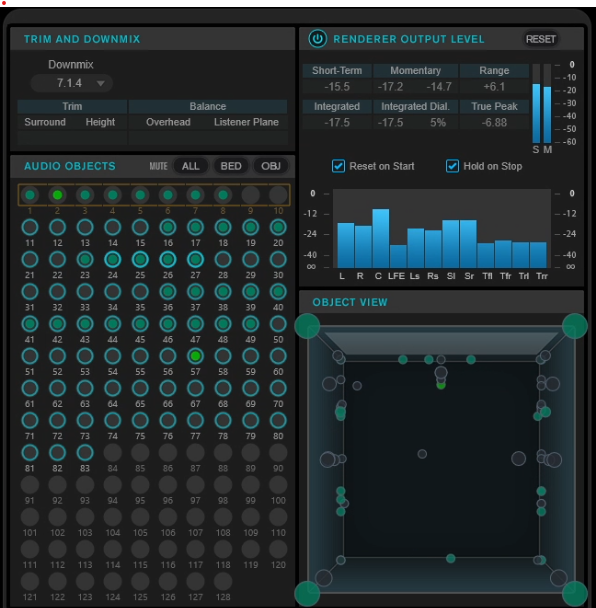
Task: Select audio object 80 circle
Action: point(278,420)
